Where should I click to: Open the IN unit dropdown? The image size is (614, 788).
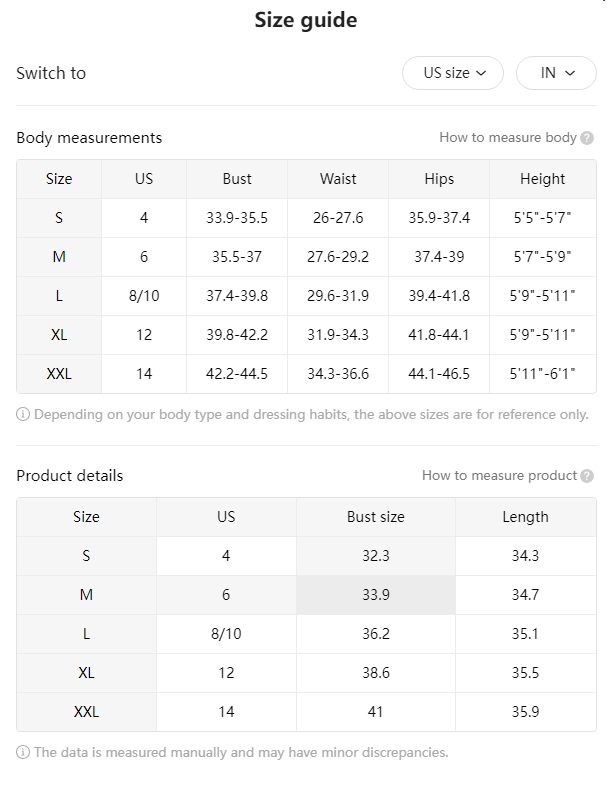[556, 73]
